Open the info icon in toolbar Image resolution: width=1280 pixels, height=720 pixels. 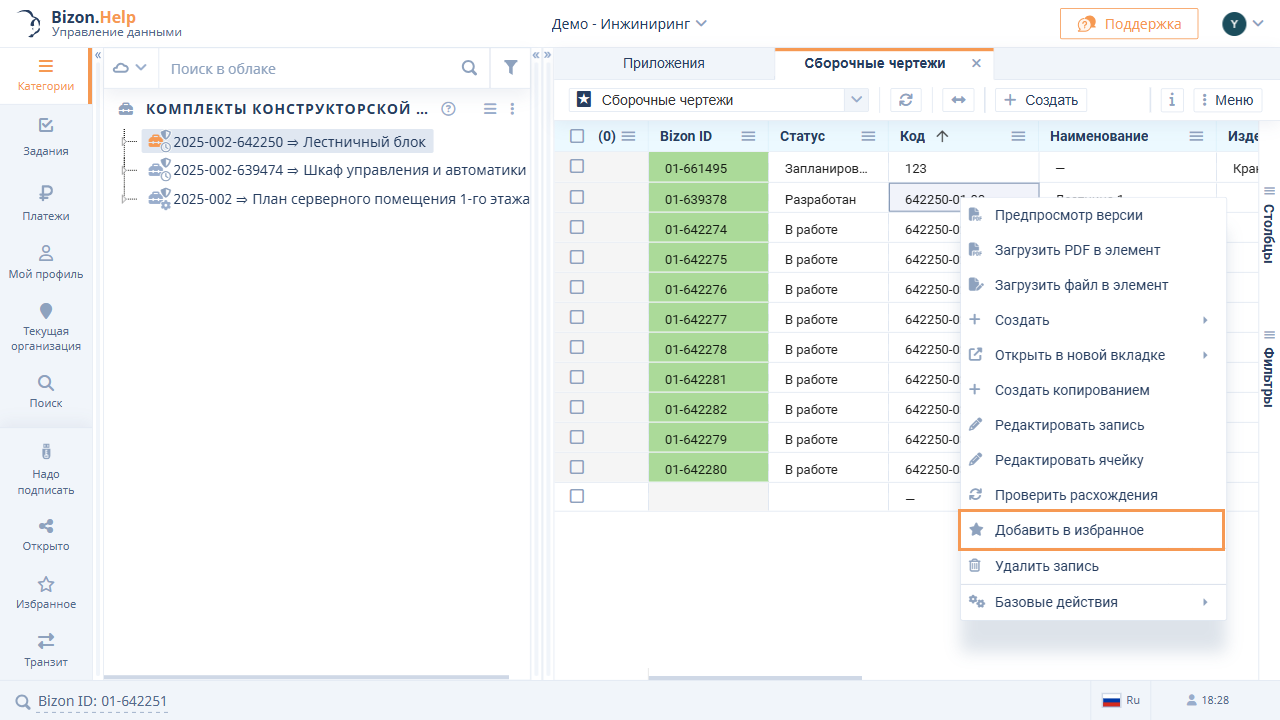[x=1172, y=100]
